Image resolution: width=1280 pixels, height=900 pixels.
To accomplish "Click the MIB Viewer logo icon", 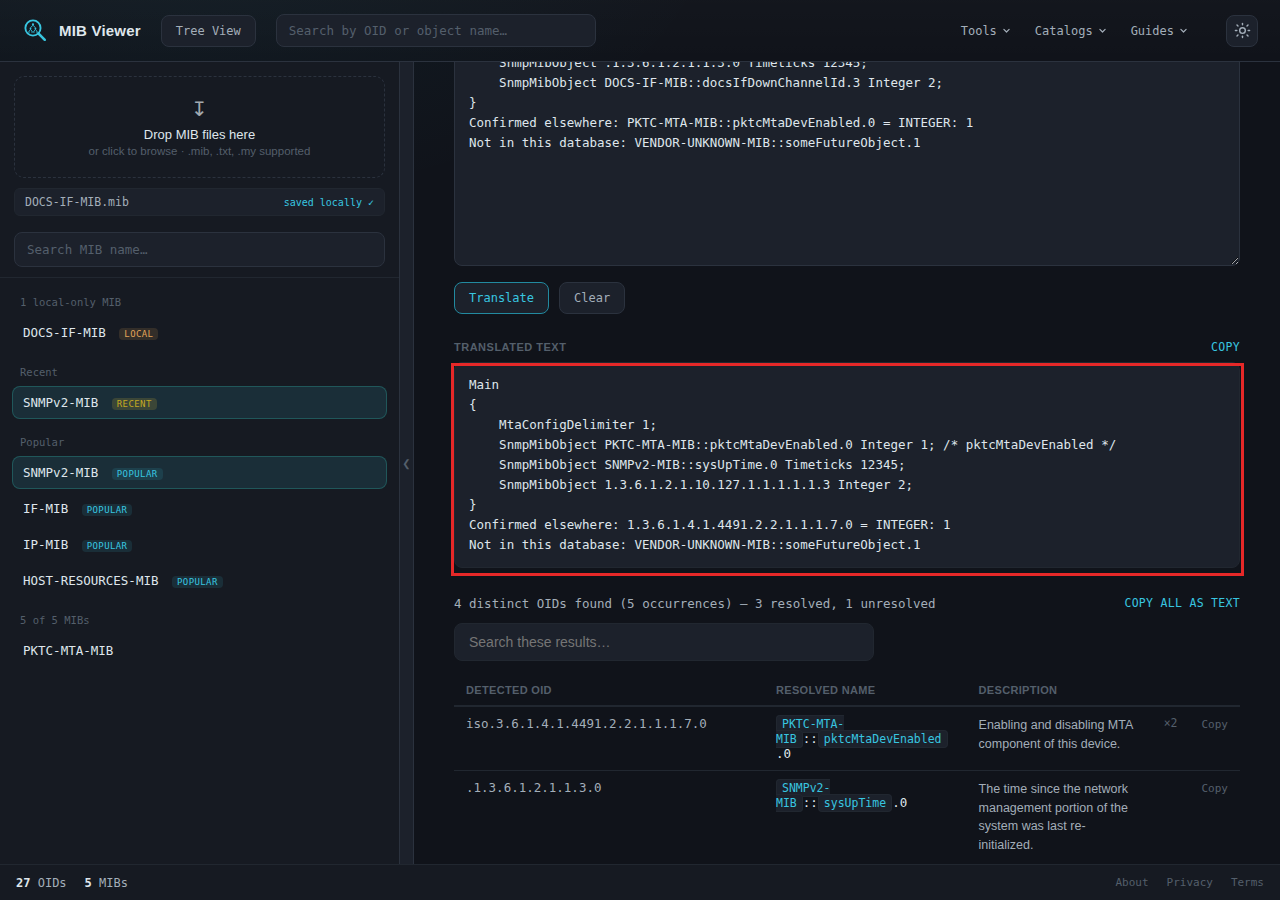I will 35,30.
